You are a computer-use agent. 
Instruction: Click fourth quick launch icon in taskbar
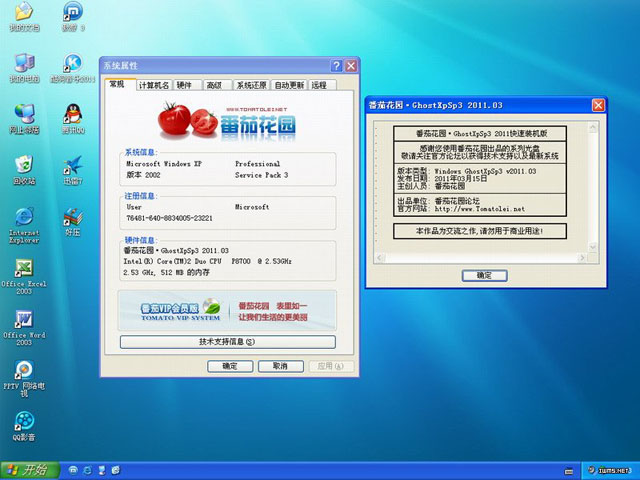pyautogui.click(x=116, y=470)
